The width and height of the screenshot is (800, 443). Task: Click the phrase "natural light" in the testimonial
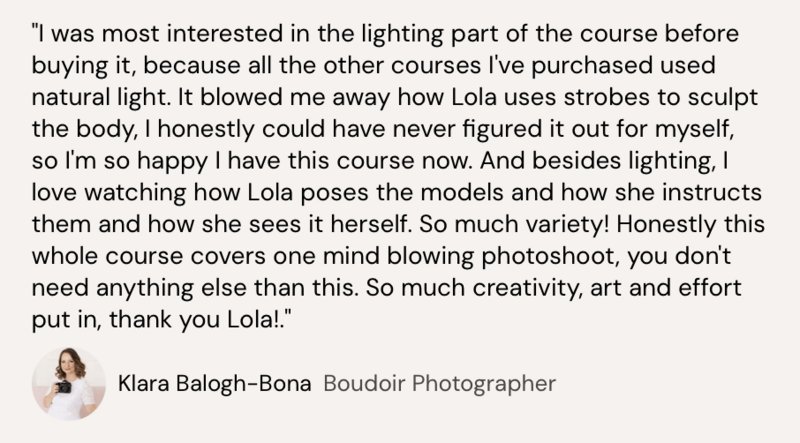pyautogui.click(x=101, y=97)
